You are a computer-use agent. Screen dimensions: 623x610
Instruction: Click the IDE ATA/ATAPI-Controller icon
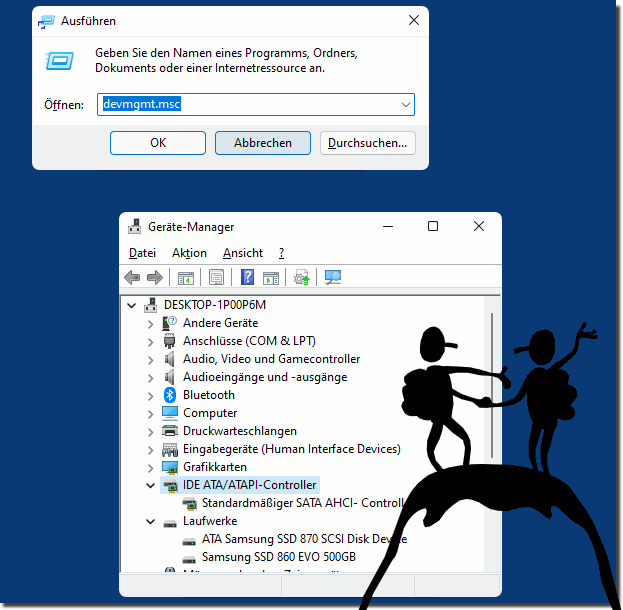(x=170, y=485)
